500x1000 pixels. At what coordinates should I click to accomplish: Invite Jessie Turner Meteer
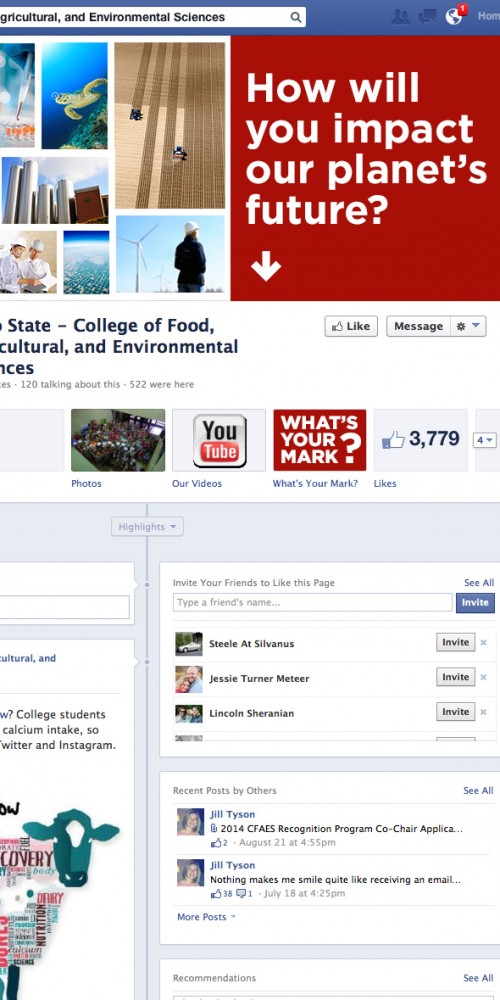[455, 677]
